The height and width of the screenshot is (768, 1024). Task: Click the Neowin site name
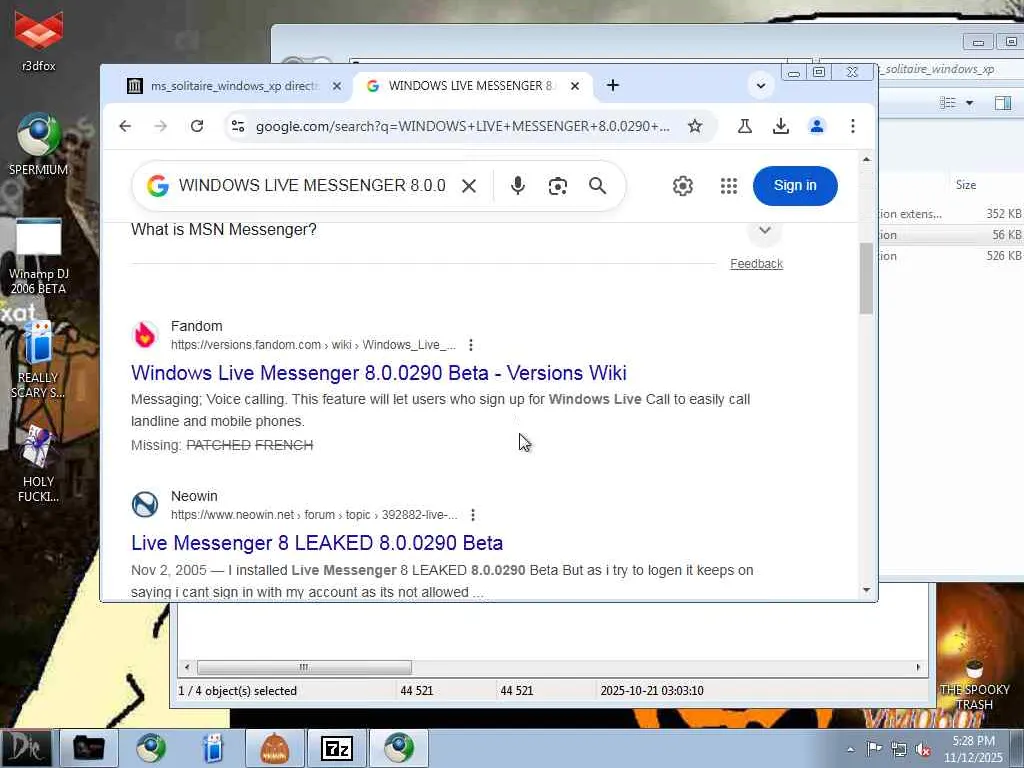point(194,496)
